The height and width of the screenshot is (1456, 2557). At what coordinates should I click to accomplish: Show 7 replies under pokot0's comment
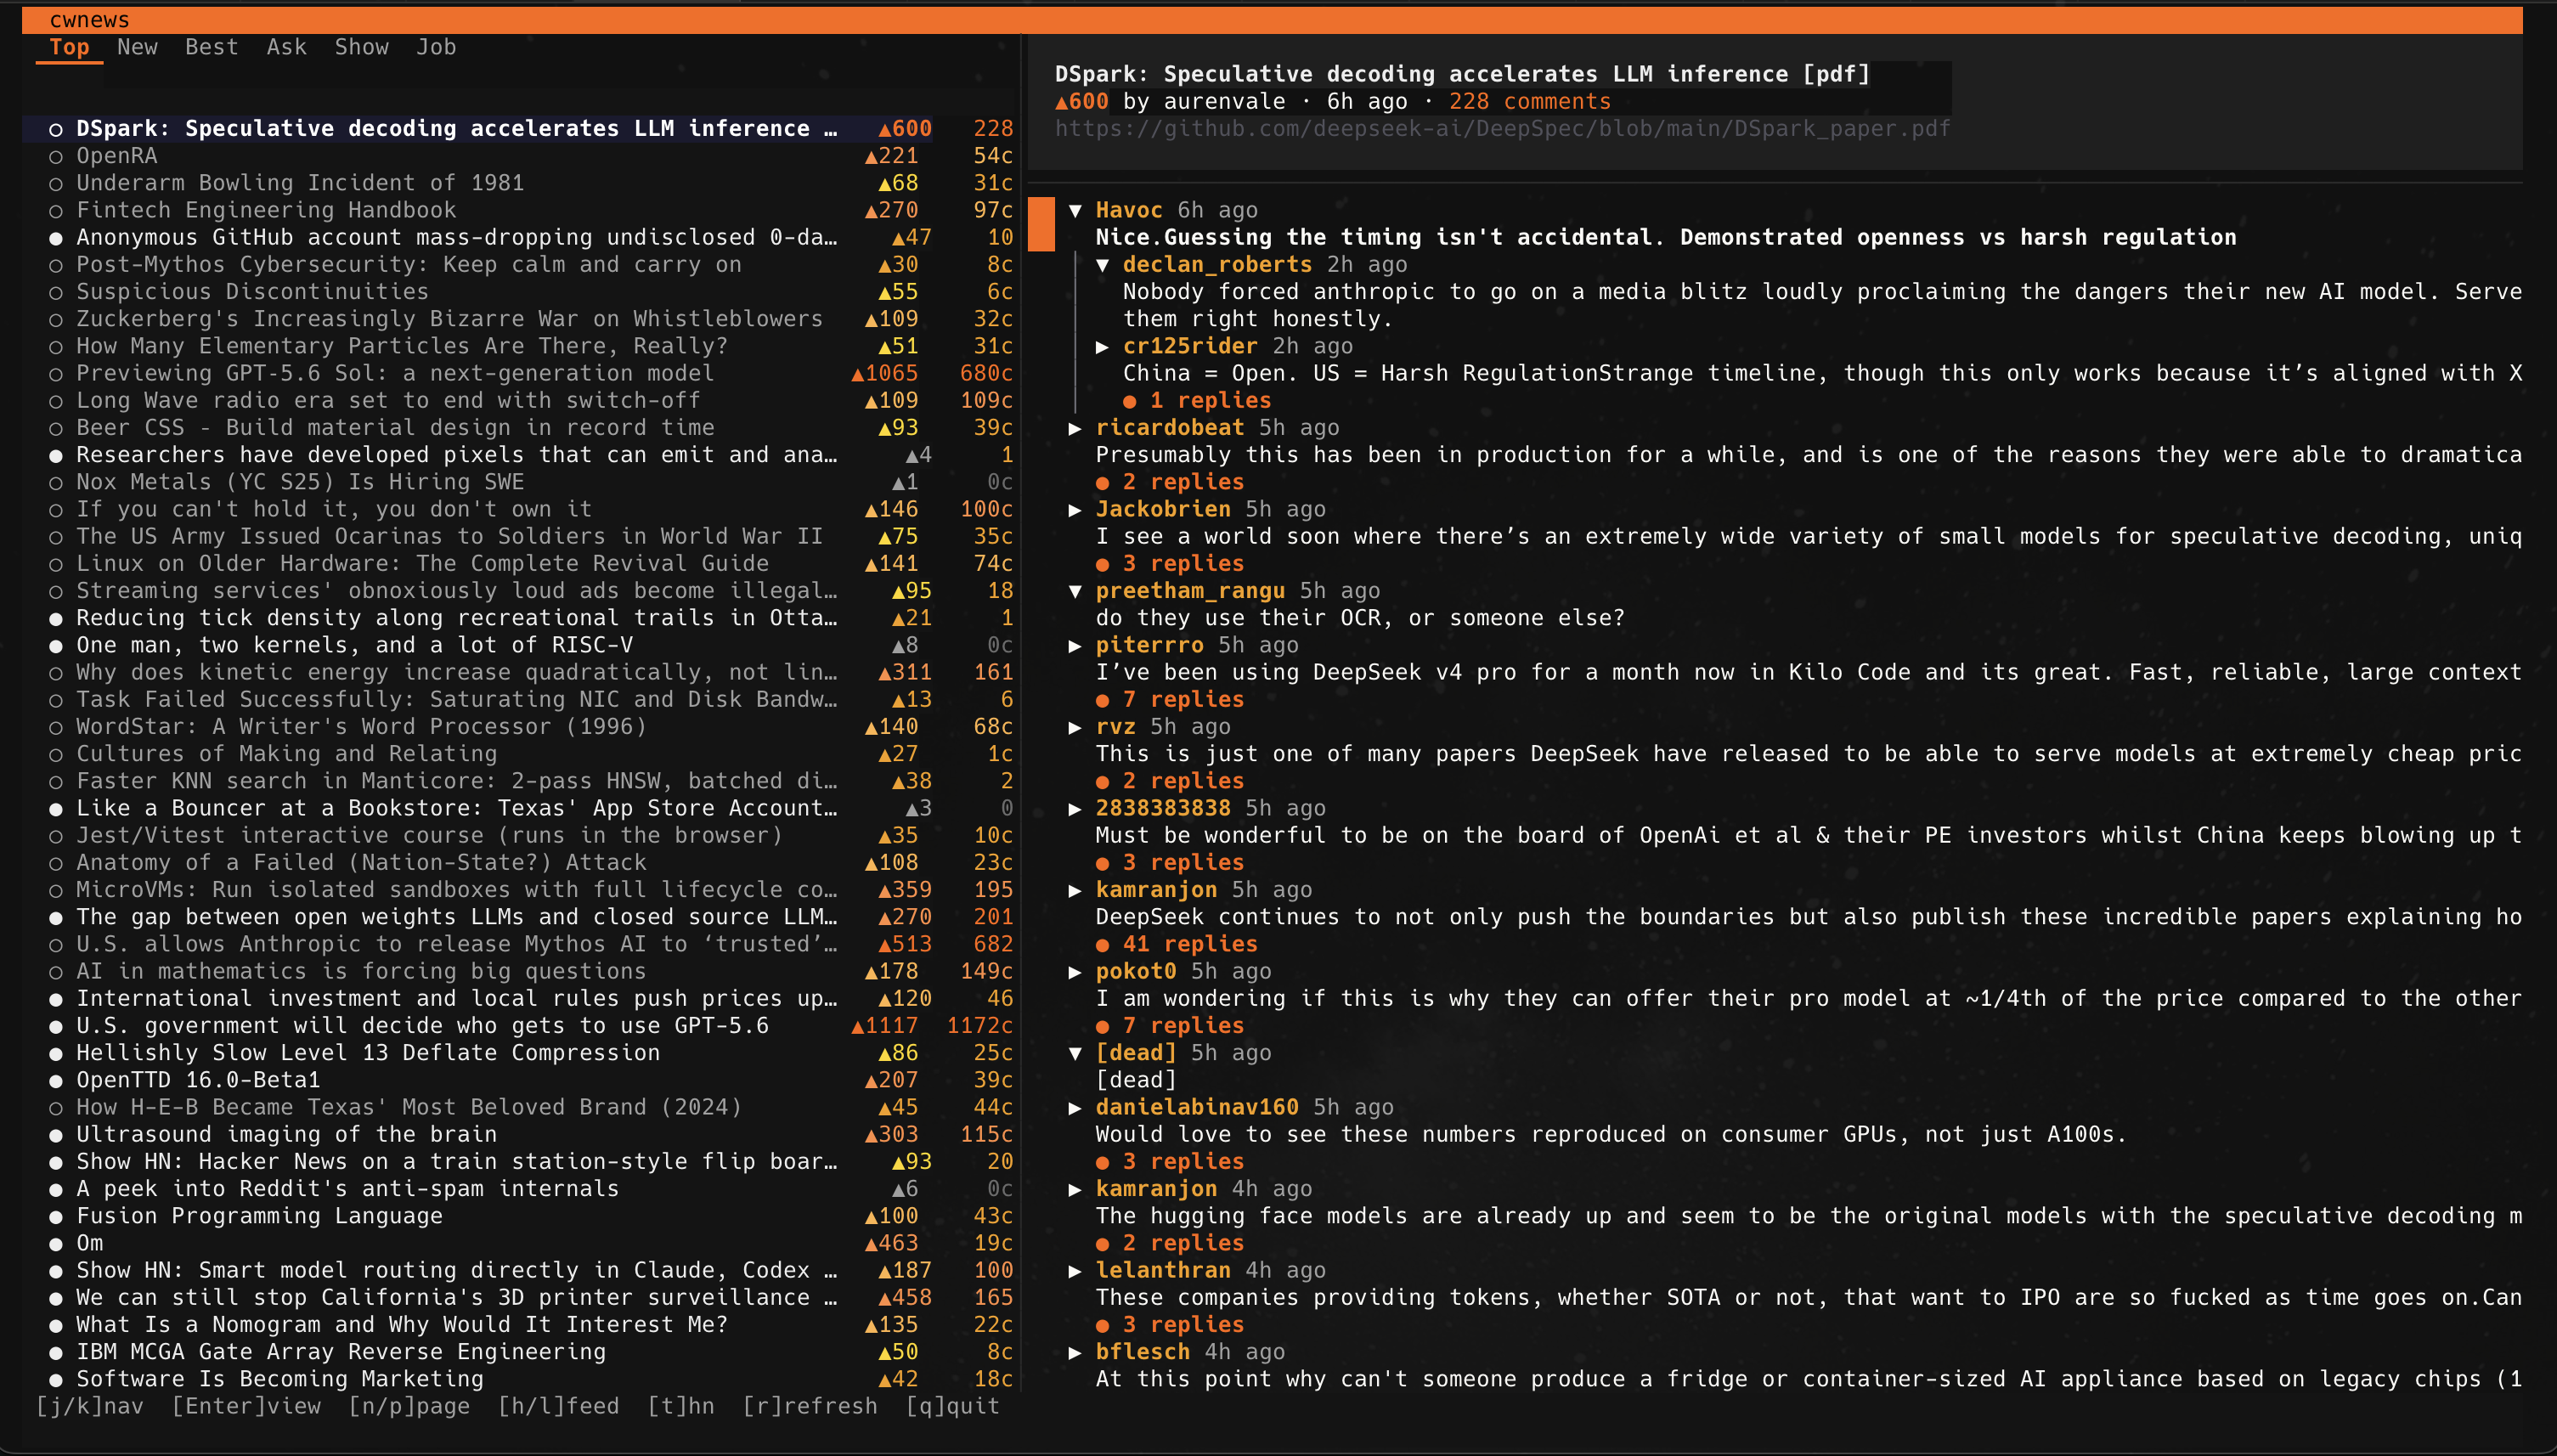pyautogui.click(x=1169, y=1026)
